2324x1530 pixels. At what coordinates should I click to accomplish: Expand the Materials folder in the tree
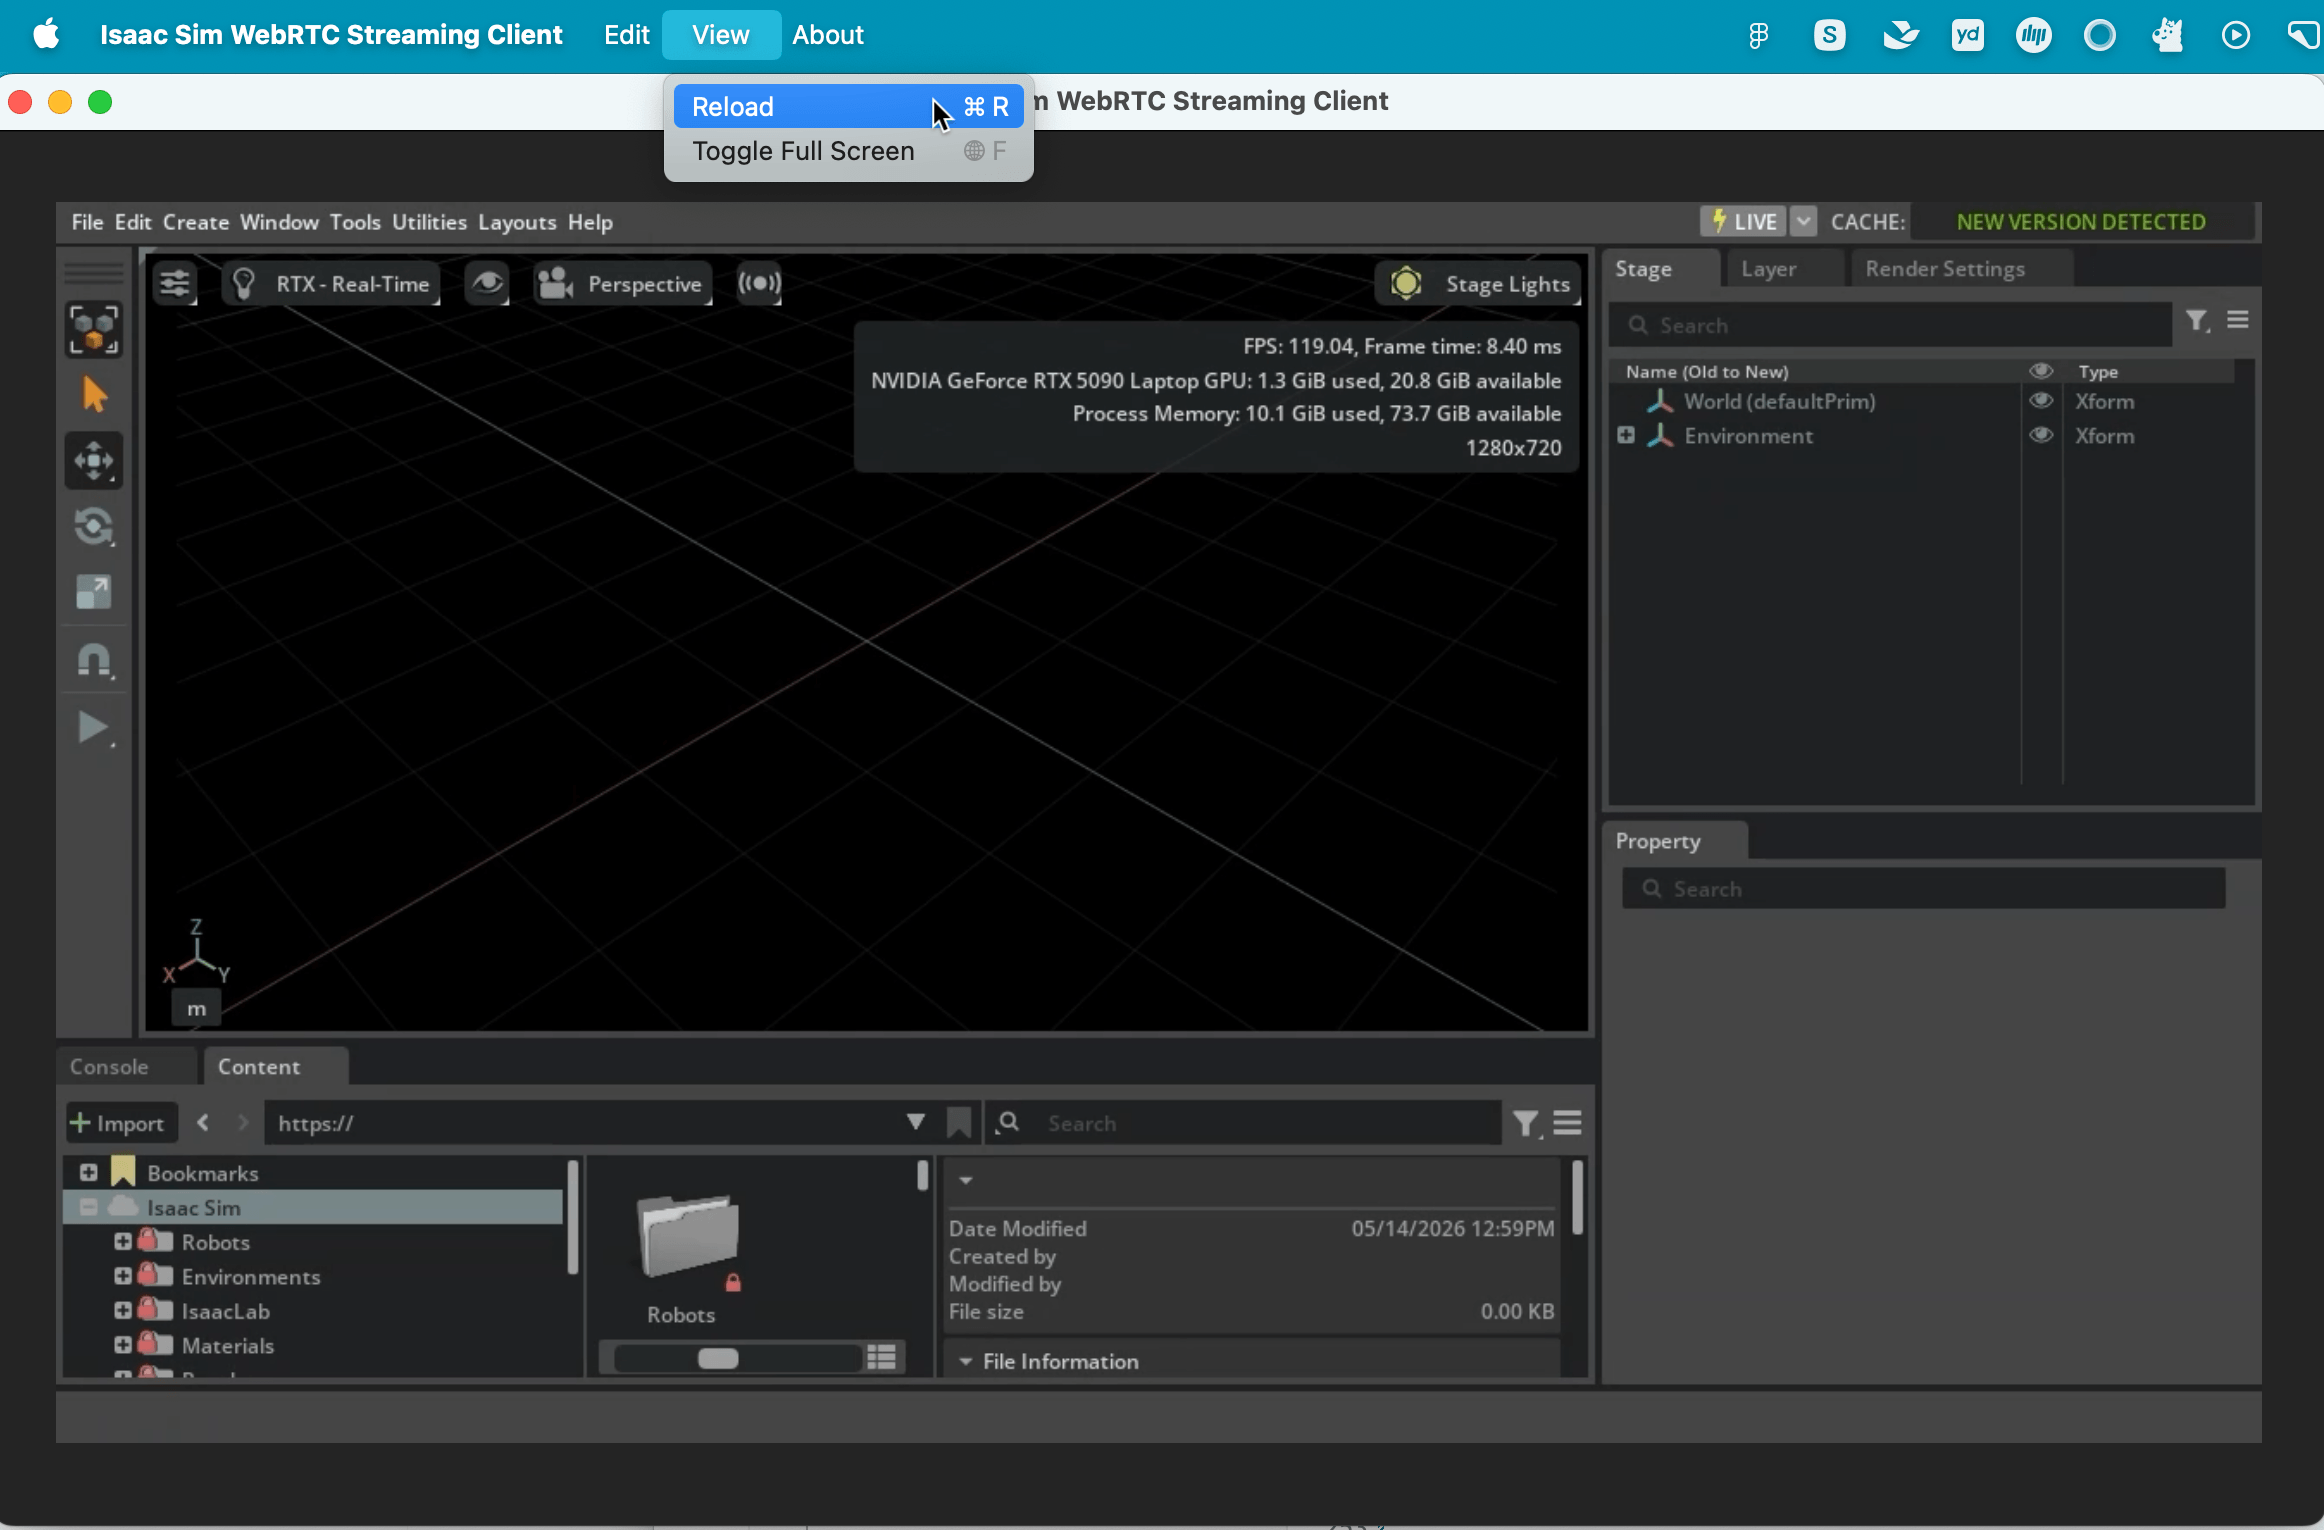(x=122, y=1345)
